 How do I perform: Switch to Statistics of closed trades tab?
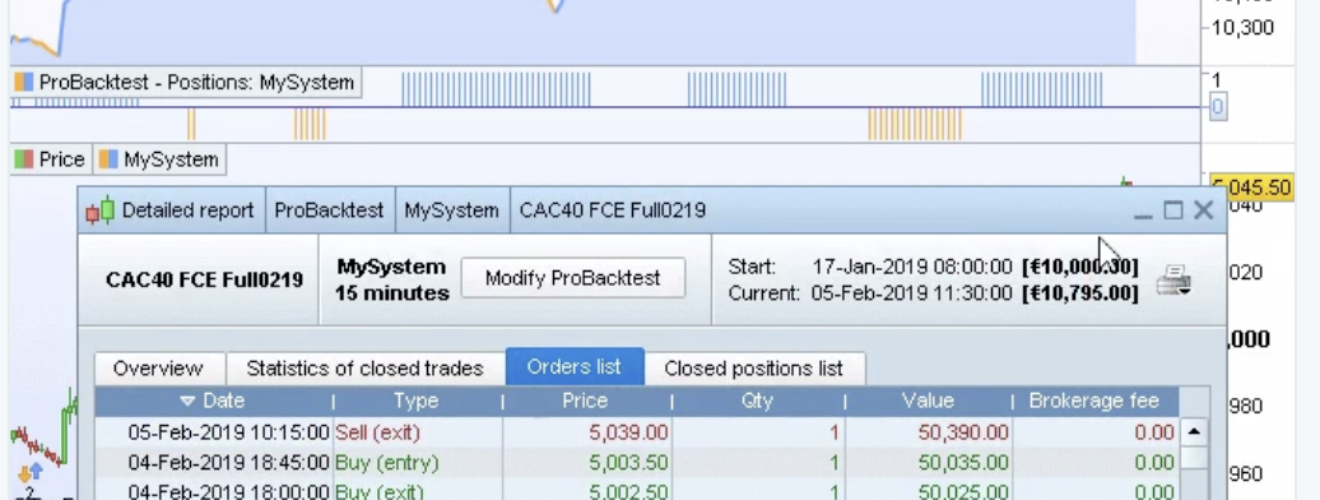point(365,368)
